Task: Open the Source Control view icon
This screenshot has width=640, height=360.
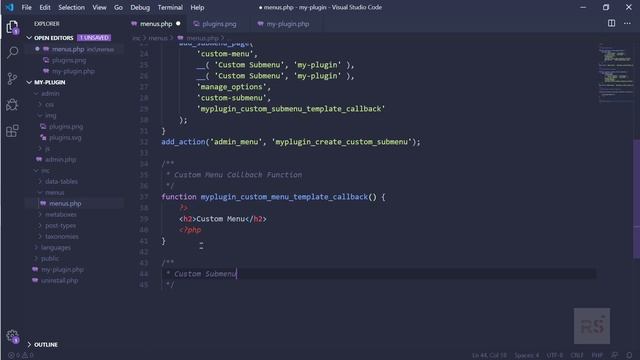Action: tap(12, 78)
